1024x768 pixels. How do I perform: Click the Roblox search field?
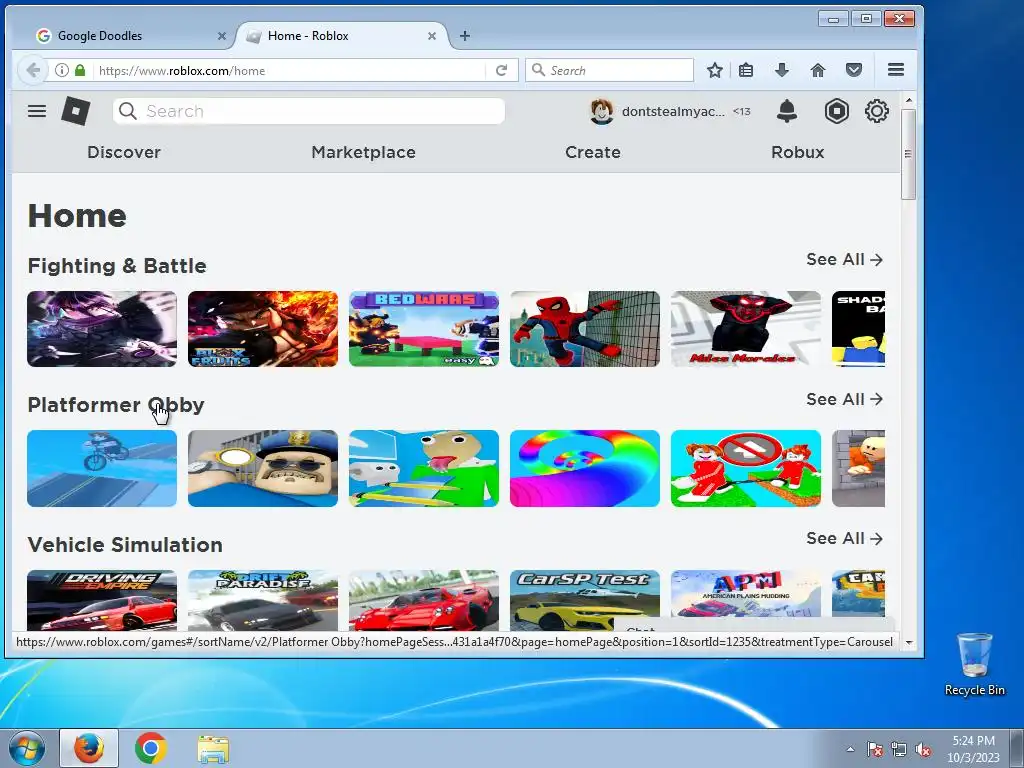point(309,111)
